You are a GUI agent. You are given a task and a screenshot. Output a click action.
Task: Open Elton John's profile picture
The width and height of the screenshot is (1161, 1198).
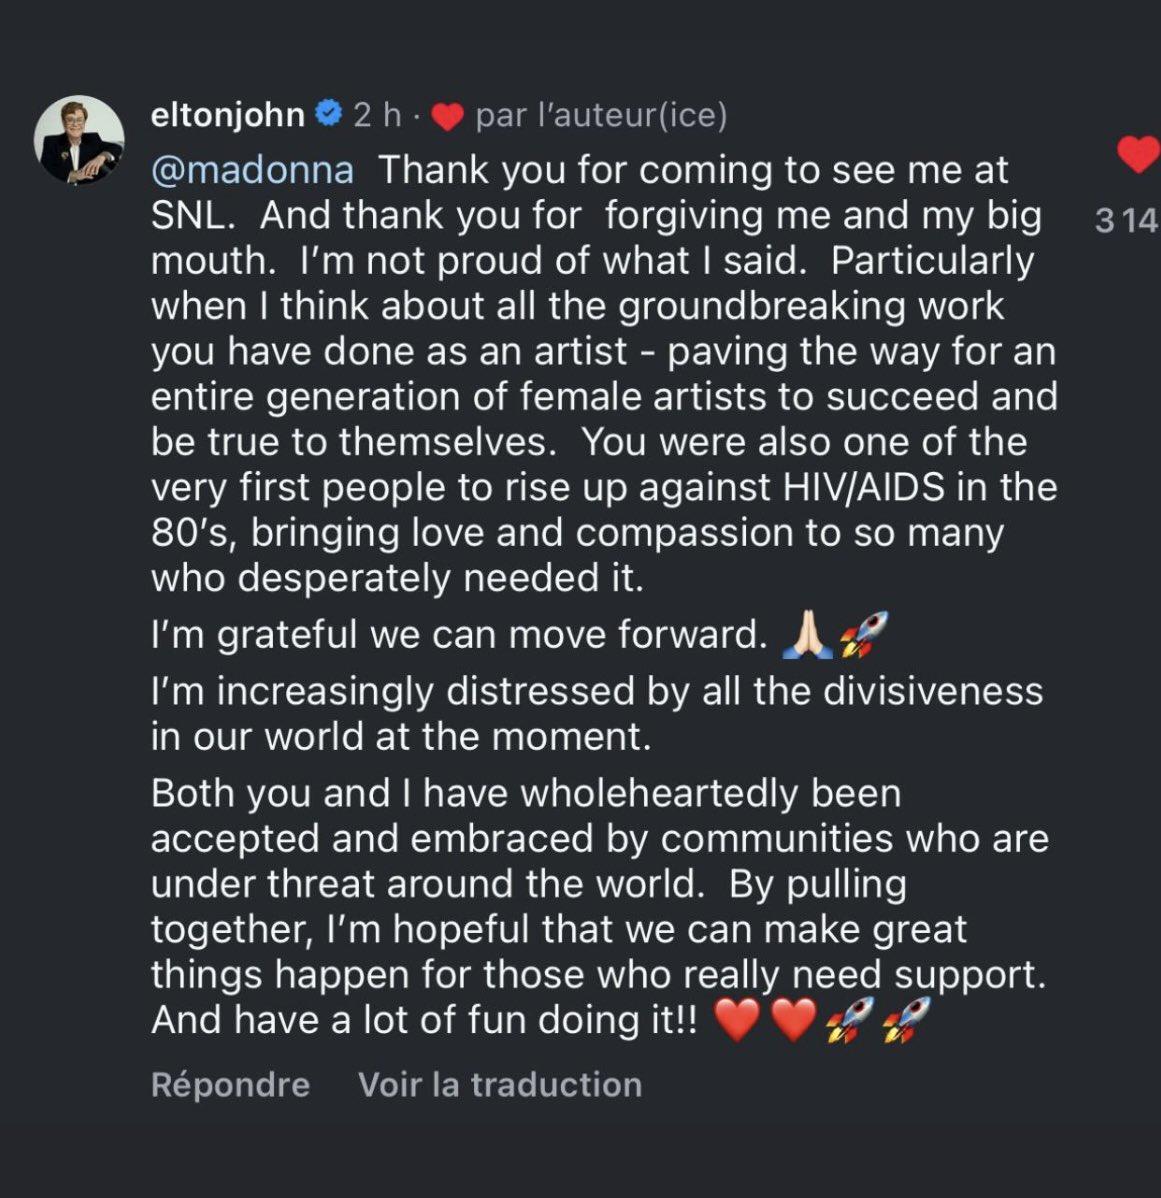pyautogui.click(x=80, y=140)
